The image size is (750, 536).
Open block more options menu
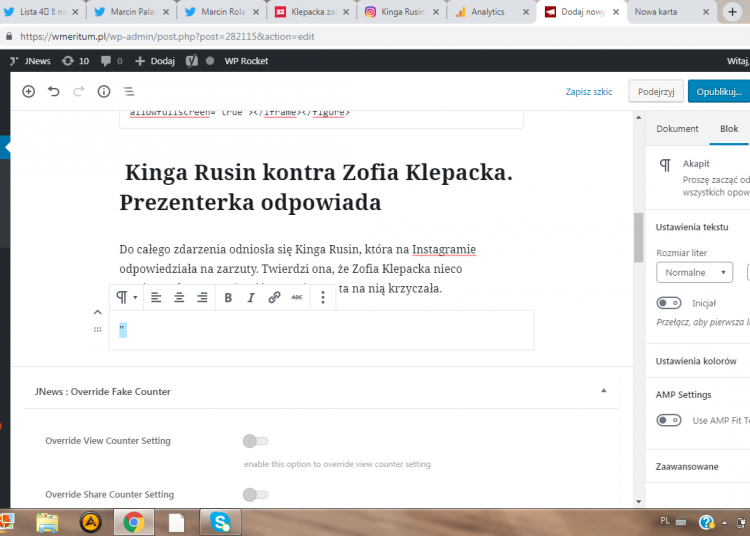tap(322, 297)
